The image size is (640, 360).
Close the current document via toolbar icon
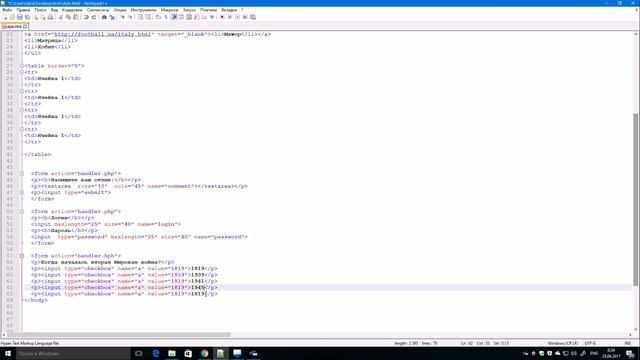pyautogui.click(x=36, y=17)
